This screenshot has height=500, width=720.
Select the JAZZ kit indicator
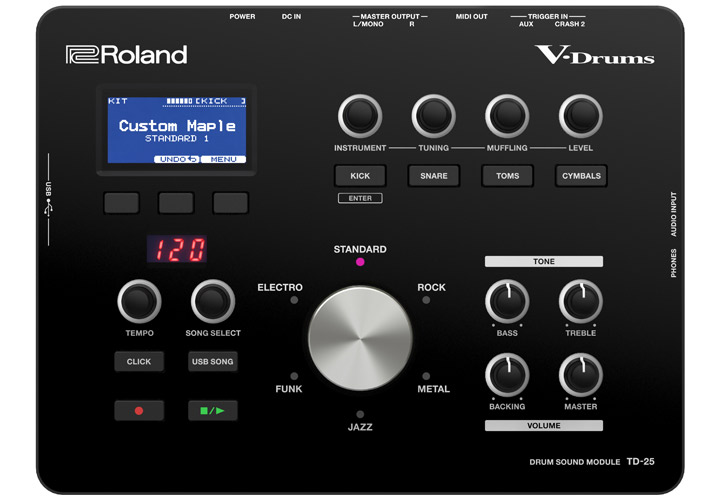[360, 414]
